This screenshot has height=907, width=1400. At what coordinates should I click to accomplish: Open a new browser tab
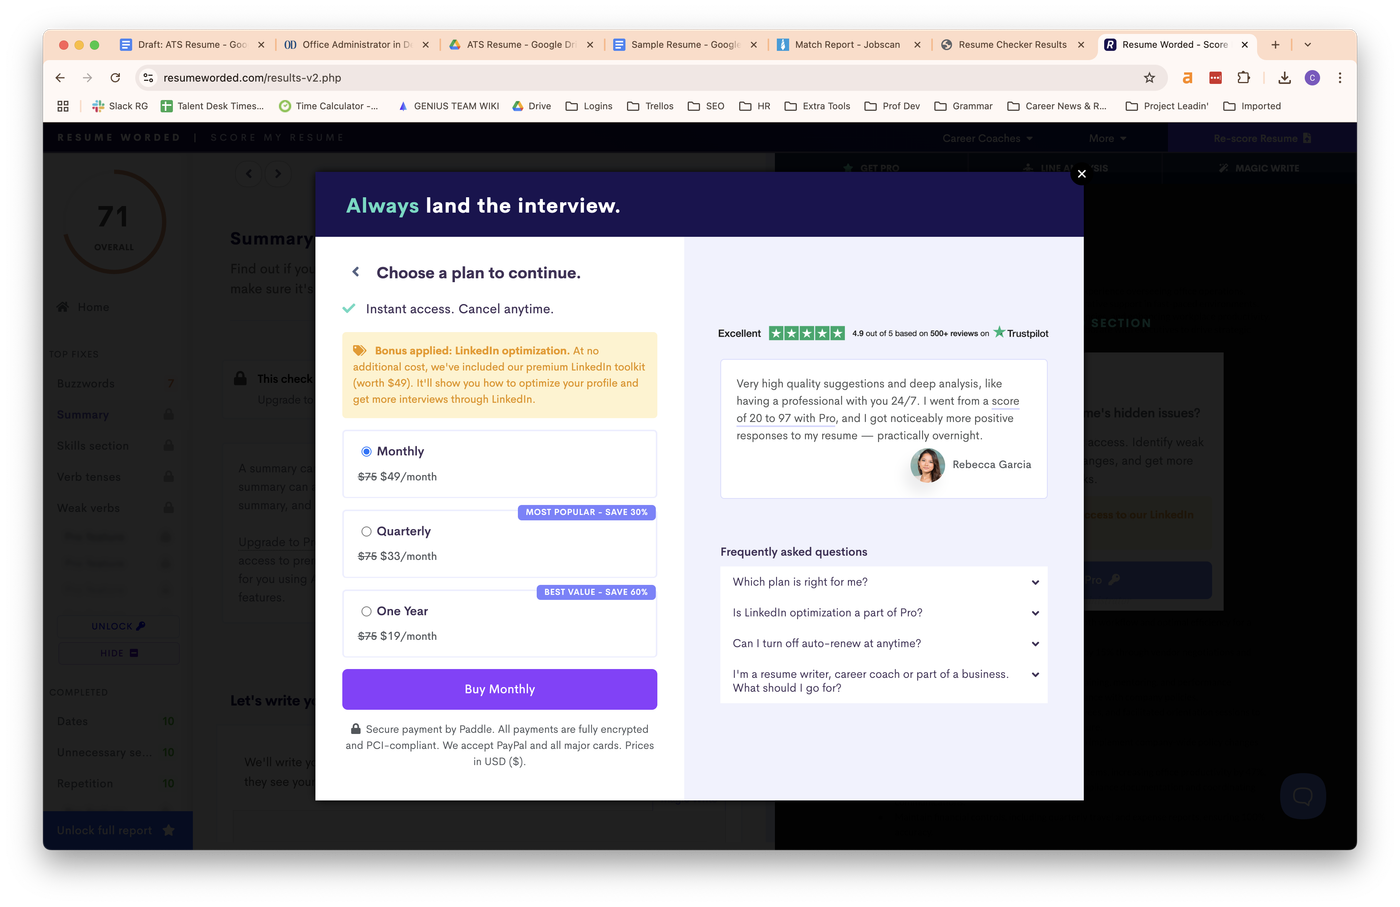[1275, 45]
